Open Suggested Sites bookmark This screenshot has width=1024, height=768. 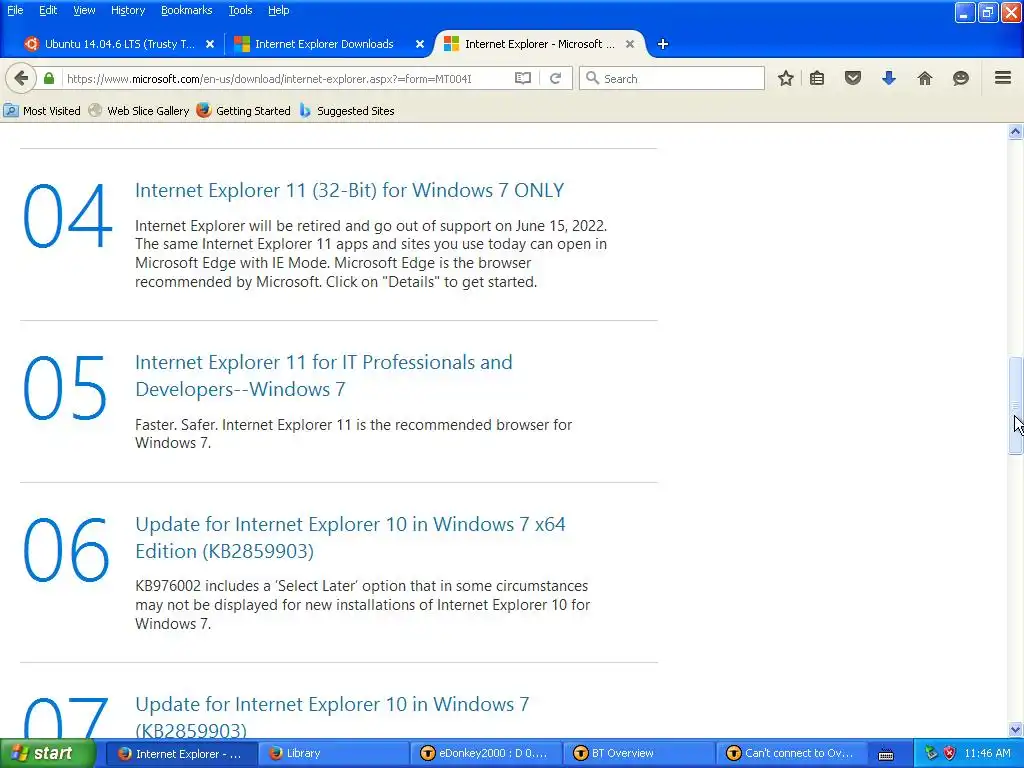(347, 111)
